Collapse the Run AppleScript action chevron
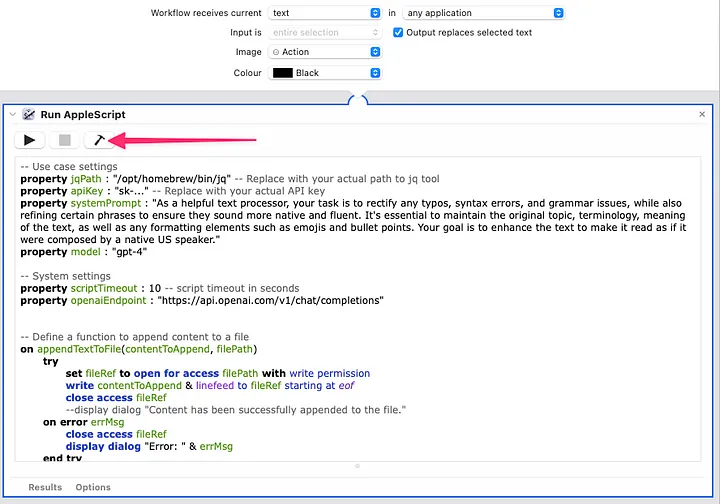Screen dimensions: 720x504 pyautogui.click(x=12, y=114)
